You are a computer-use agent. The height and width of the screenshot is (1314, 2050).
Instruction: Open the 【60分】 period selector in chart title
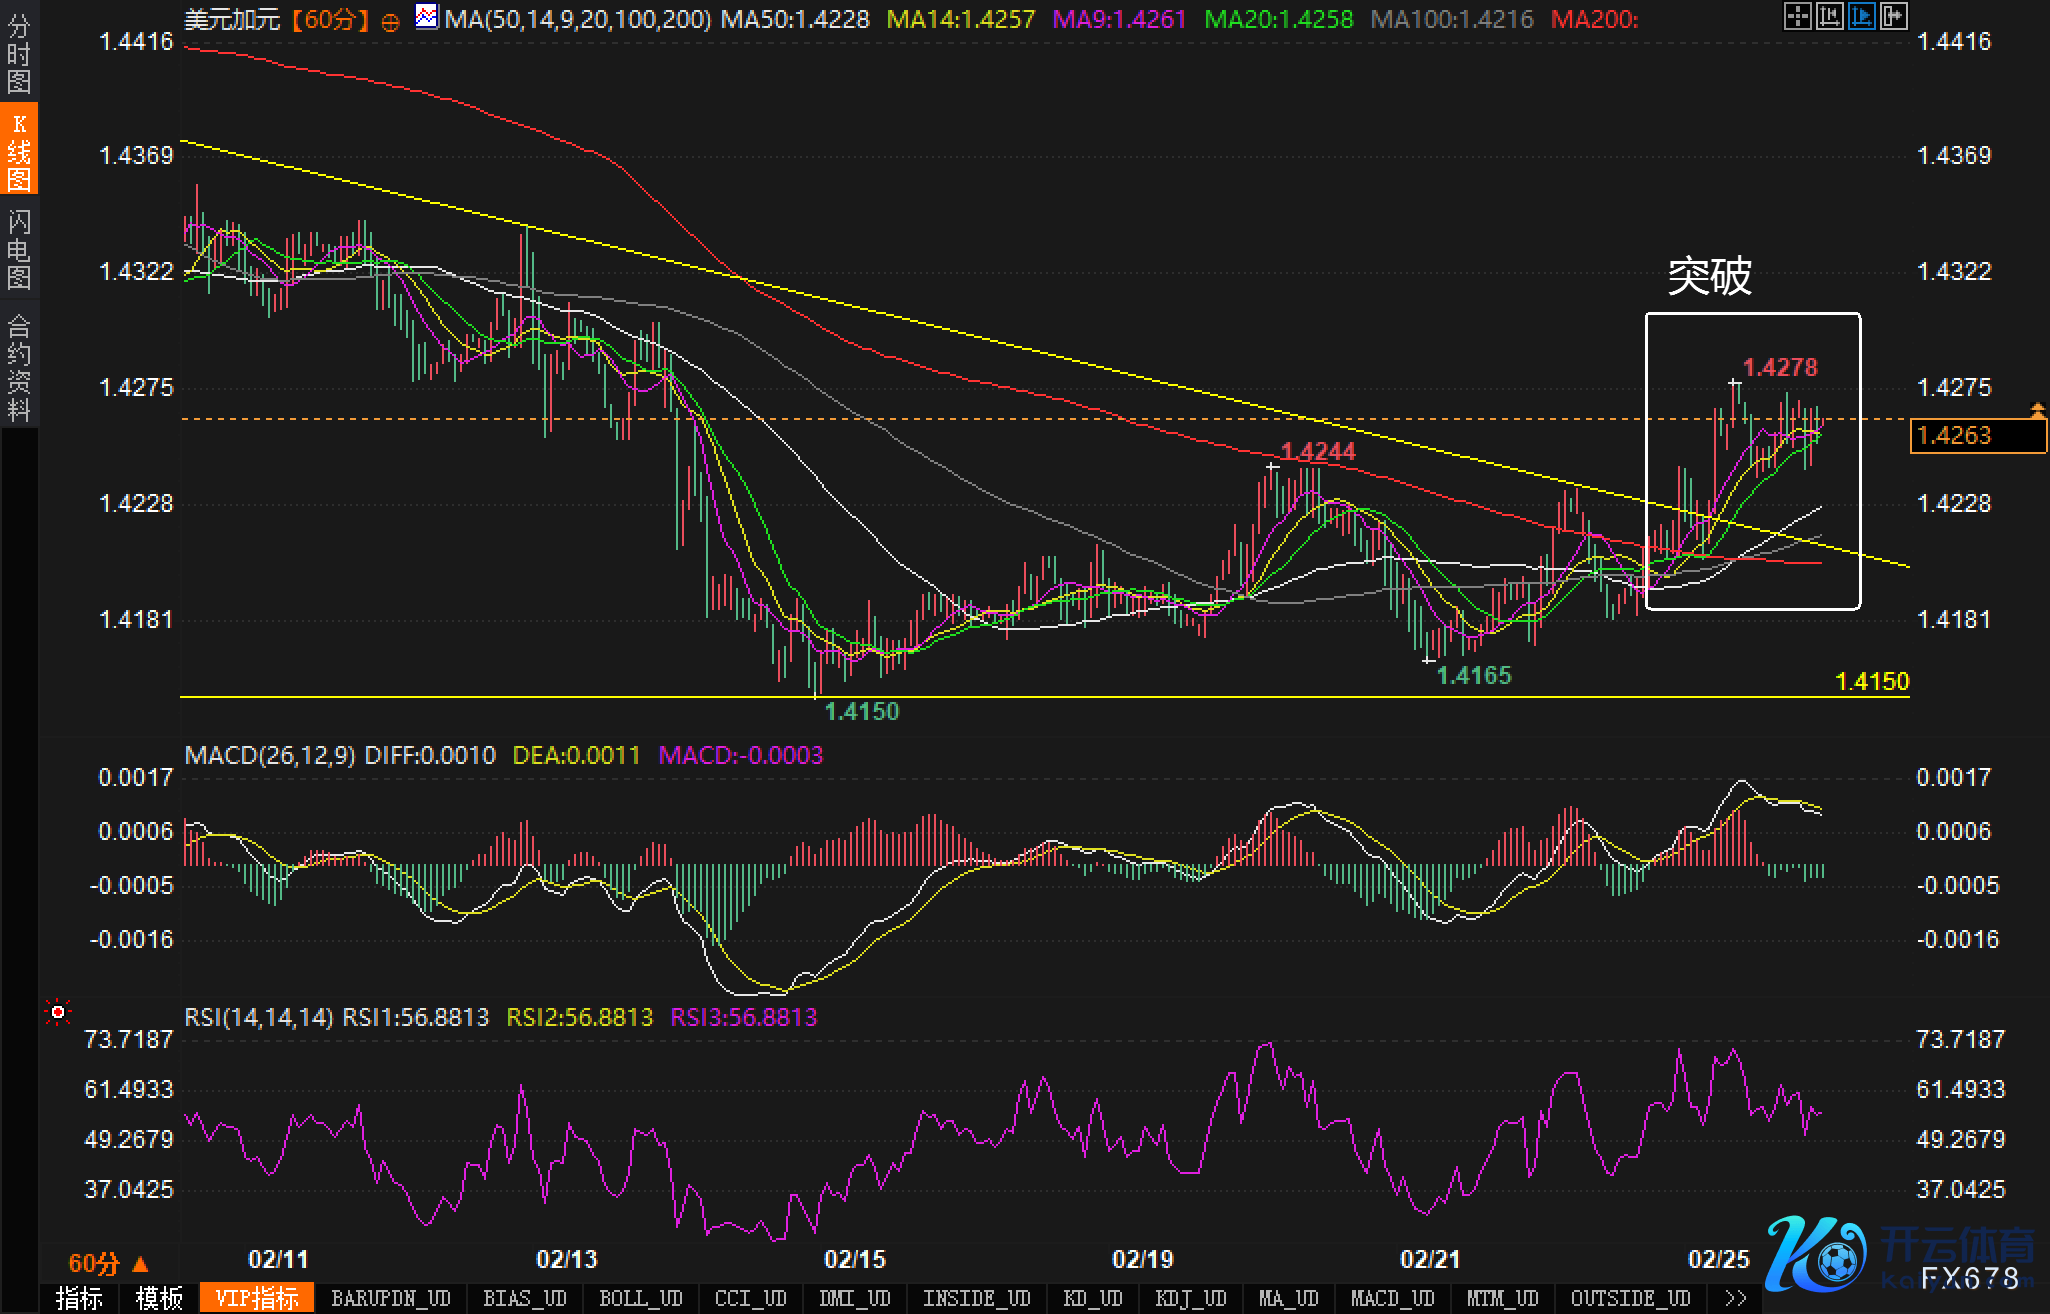click(330, 19)
